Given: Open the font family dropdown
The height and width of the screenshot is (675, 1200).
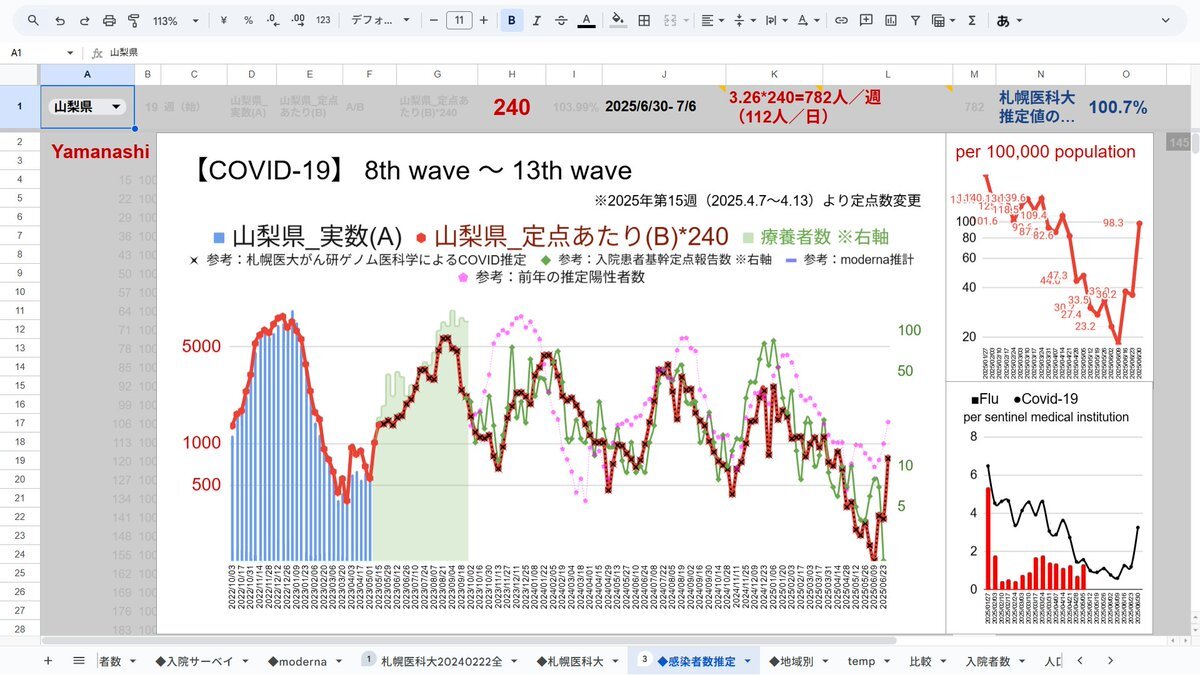Looking at the screenshot, I should (x=380, y=20).
